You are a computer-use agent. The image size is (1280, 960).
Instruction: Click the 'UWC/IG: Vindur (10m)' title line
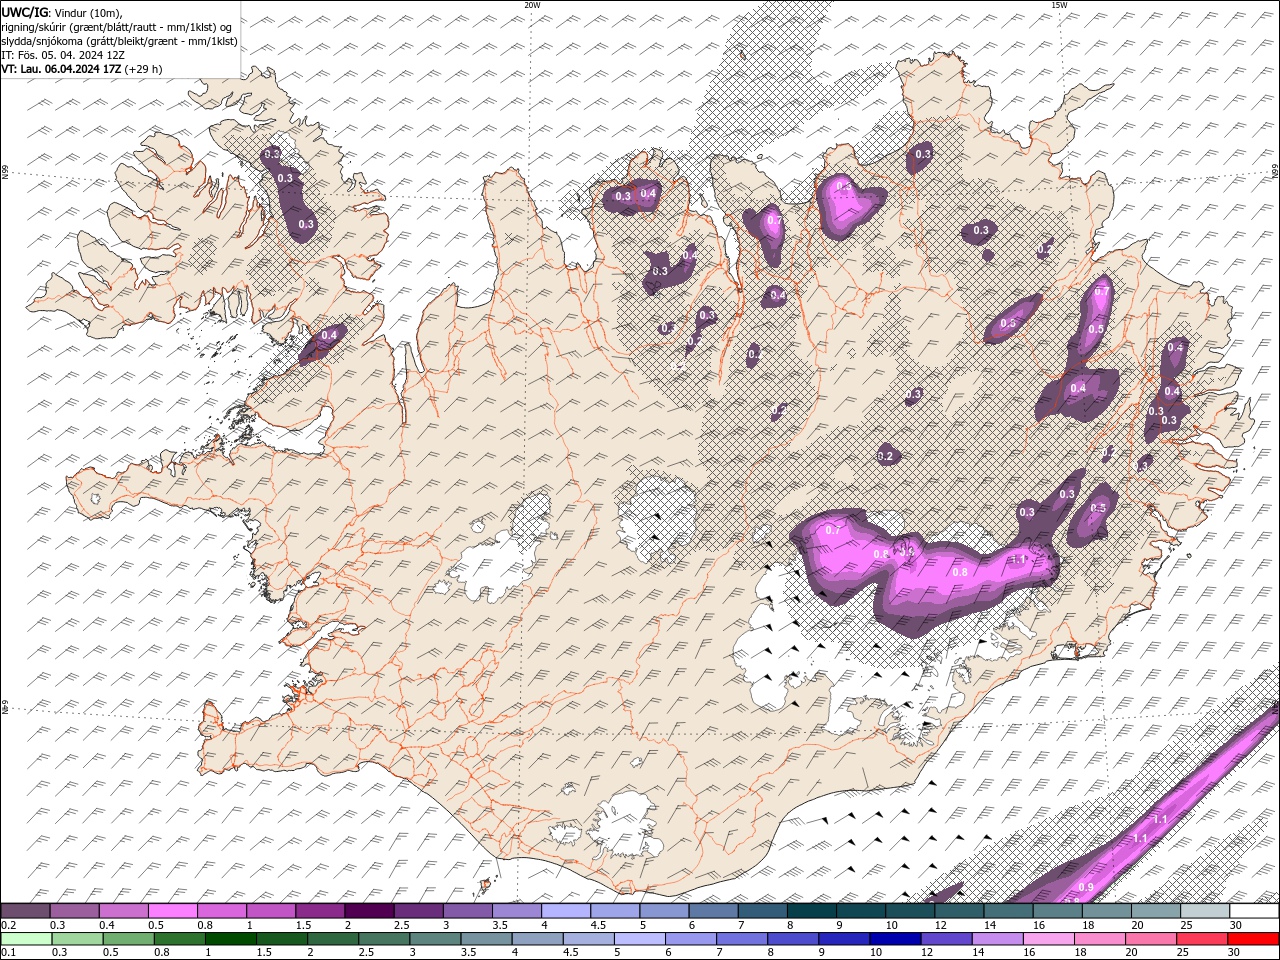(x=61, y=12)
